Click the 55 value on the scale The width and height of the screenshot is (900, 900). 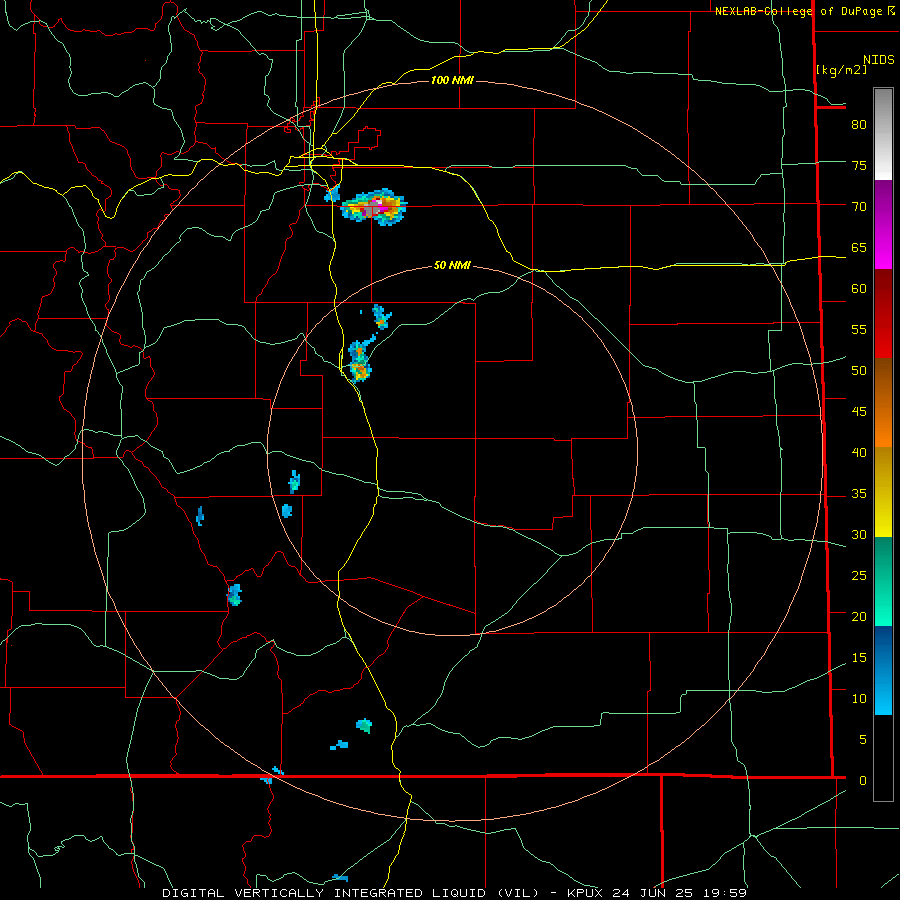[x=859, y=329]
